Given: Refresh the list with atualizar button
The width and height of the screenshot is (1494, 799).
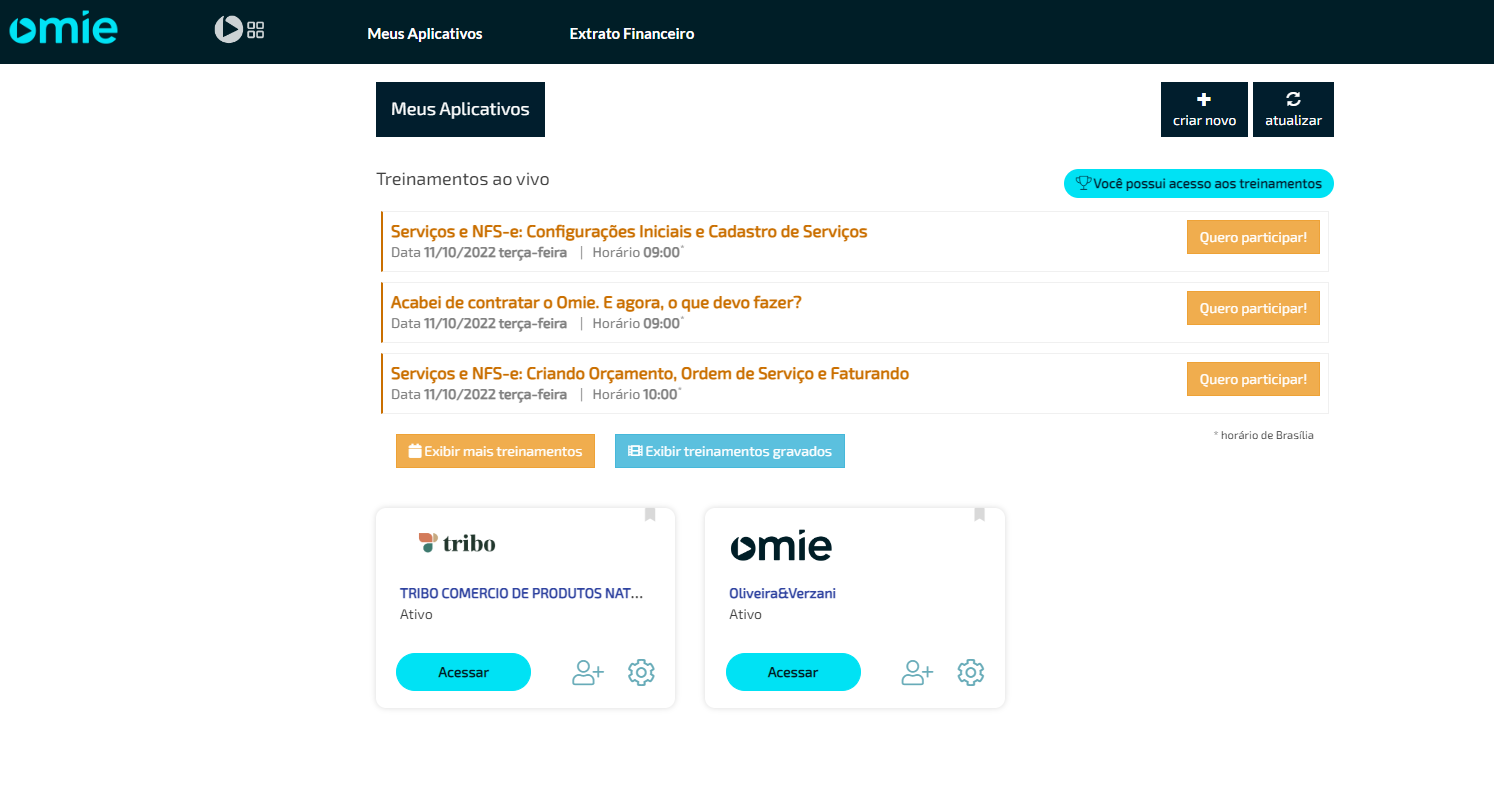Looking at the screenshot, I should point(1293,109).
